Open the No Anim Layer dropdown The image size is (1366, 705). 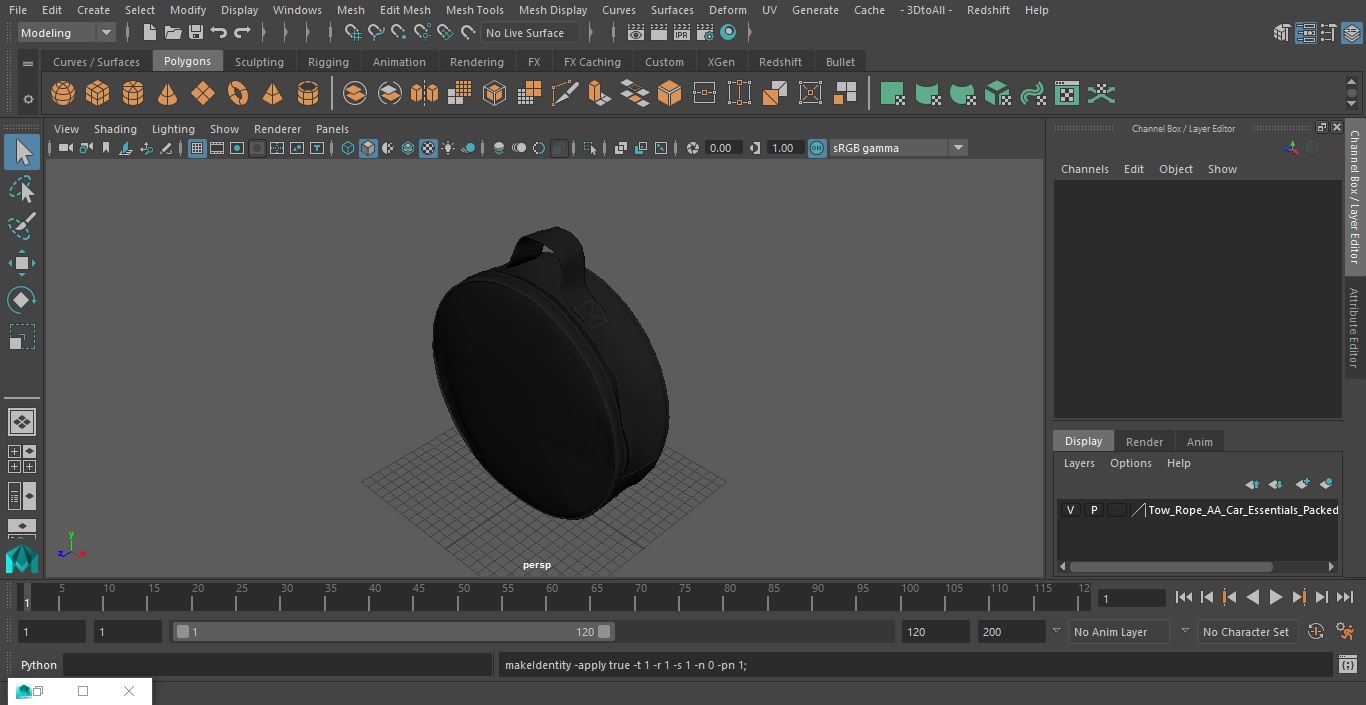[x=1118, y=632]
